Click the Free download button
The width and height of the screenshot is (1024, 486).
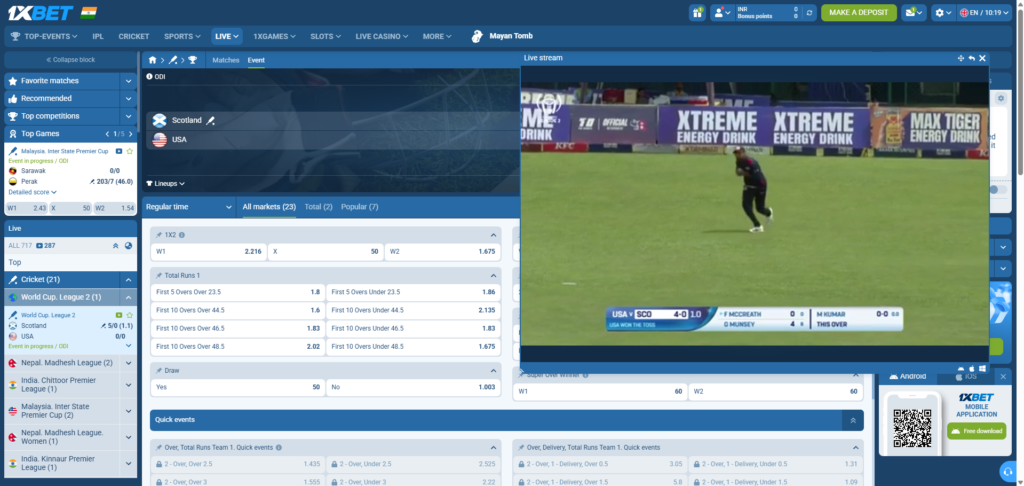pyautogui.click(x=976, y=431)
